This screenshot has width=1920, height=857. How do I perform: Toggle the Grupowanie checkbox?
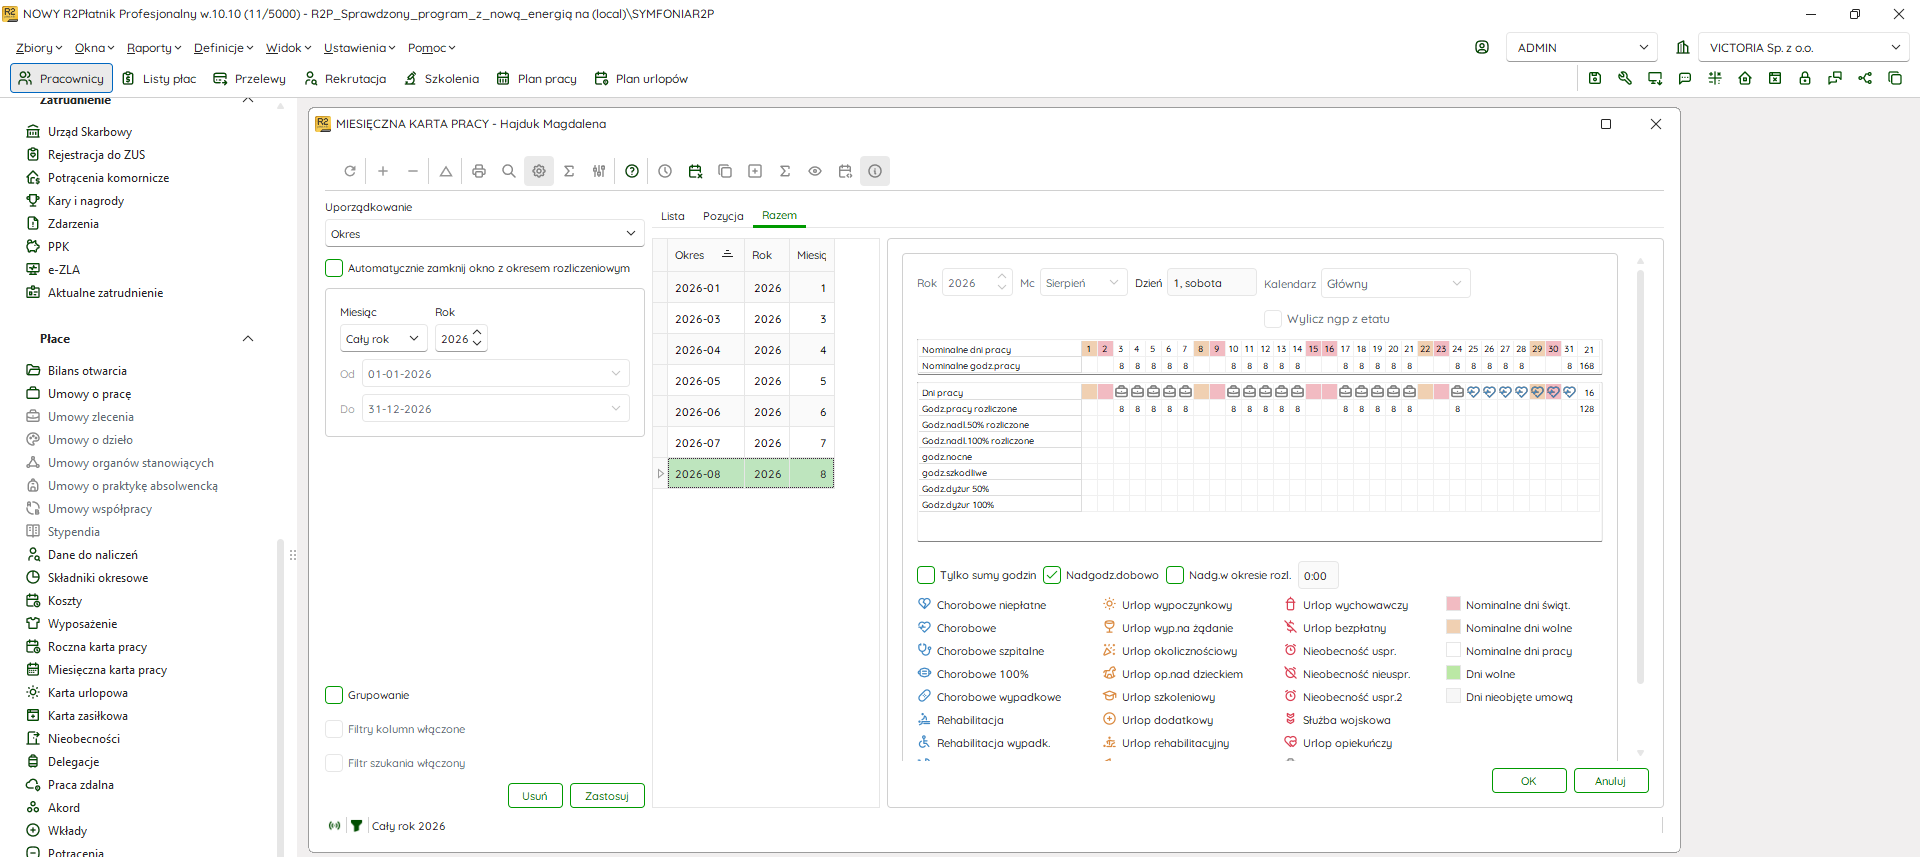click(334, 695)
